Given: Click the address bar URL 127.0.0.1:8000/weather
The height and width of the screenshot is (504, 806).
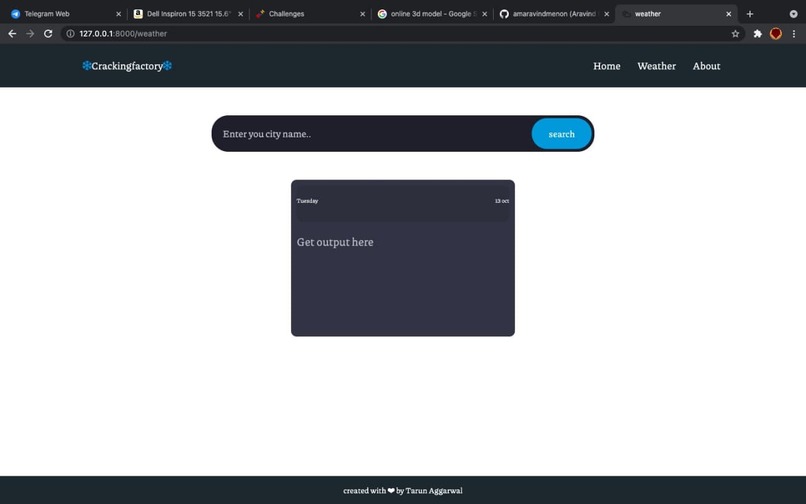Looking at the screenshot, I should point(123,33).
